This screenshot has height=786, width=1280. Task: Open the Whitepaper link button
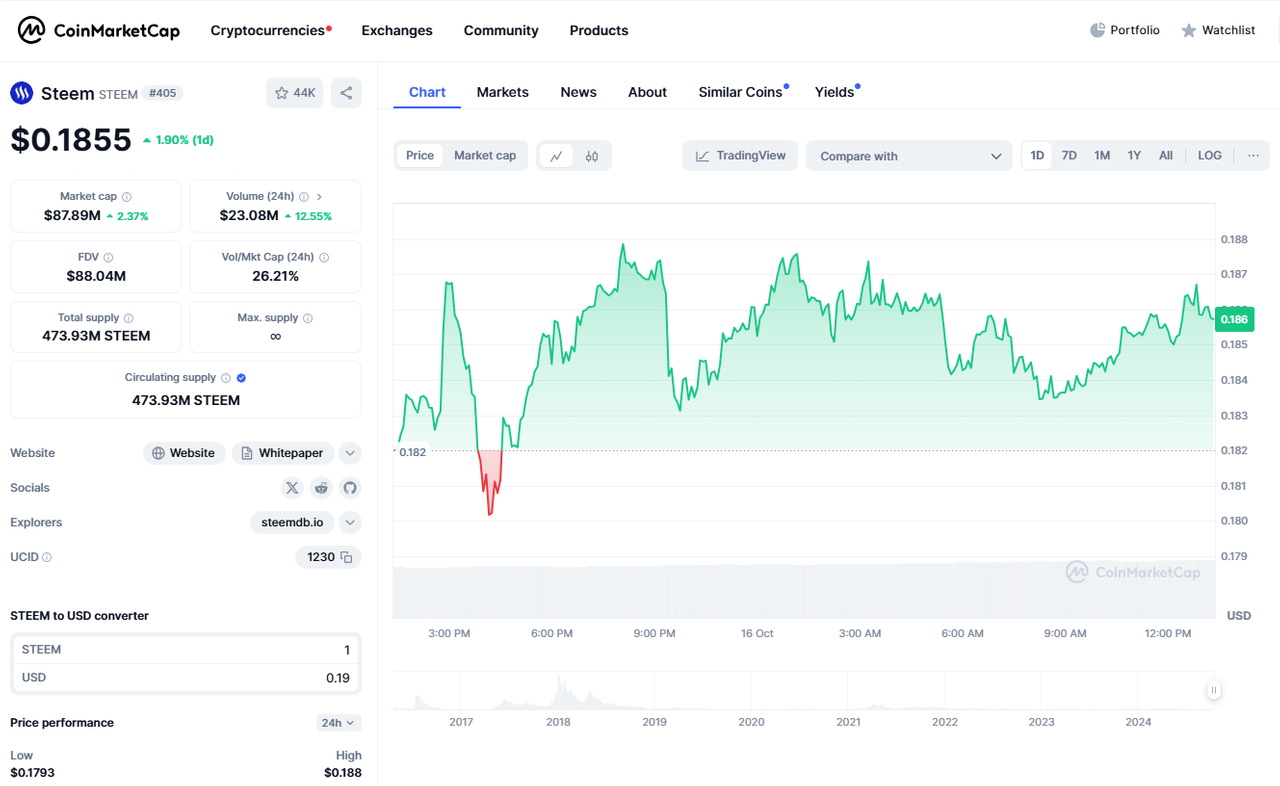pyautogui.click(x=282, y=453)
